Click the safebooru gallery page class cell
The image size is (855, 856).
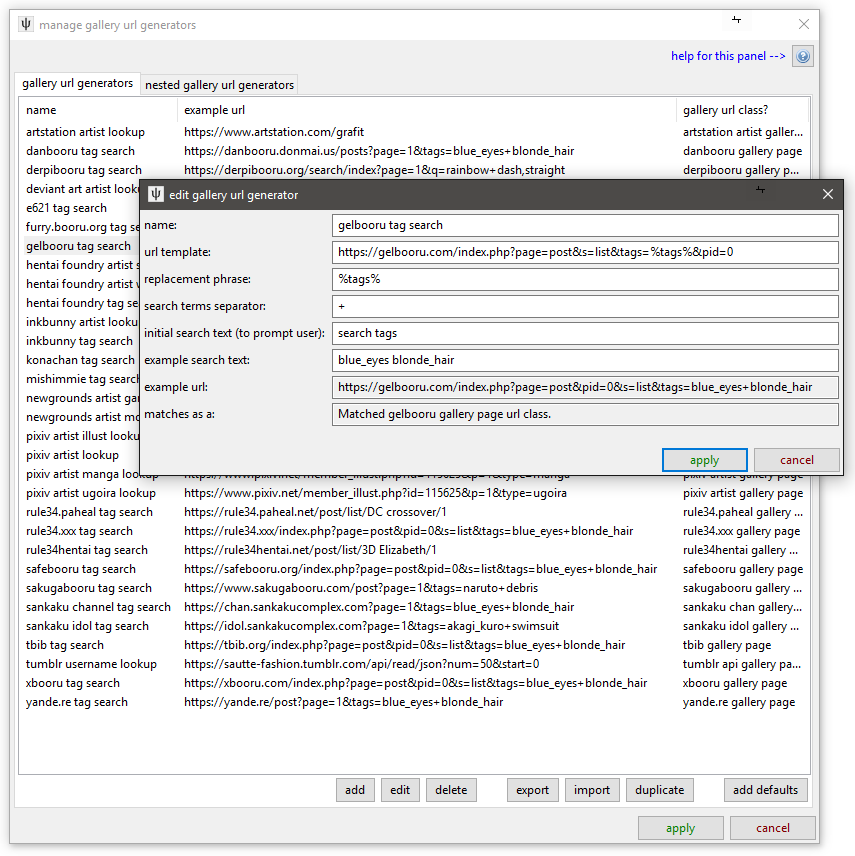coord(743,569)
